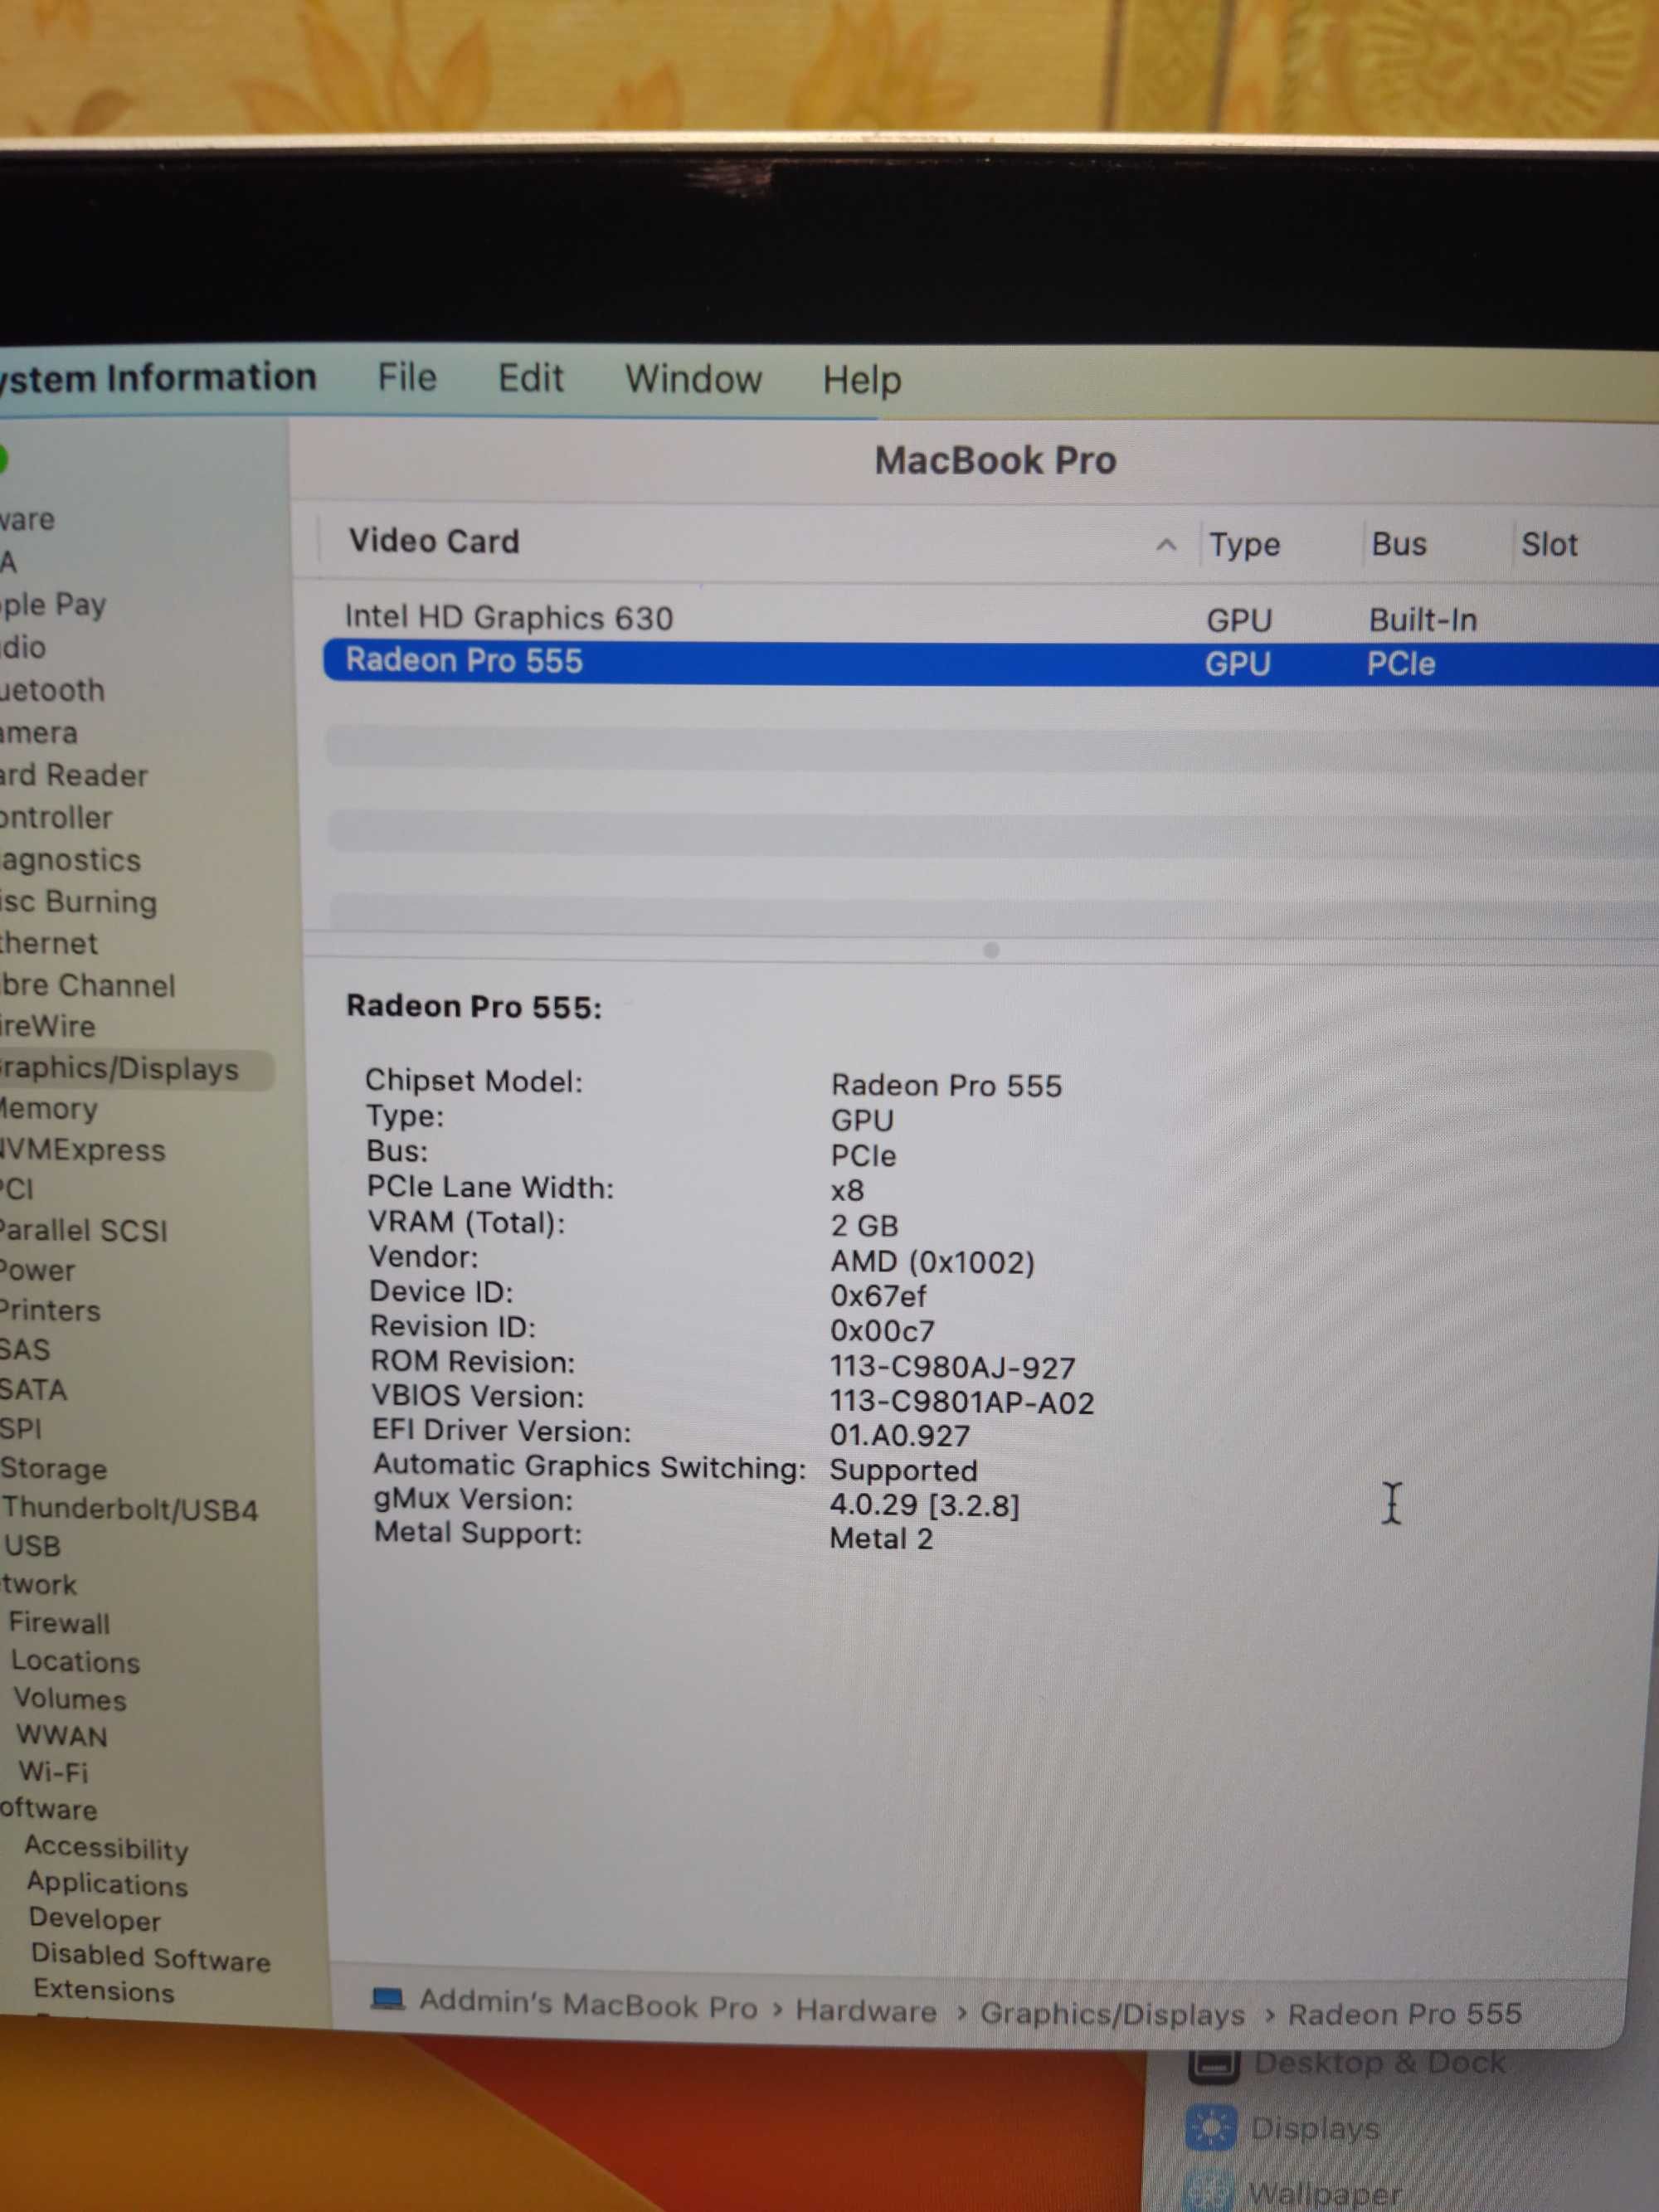Viewport: 1659px width, 2212px height.
Task: Open Desktop & Dock in System Settings
Action: [1347, 2063]
